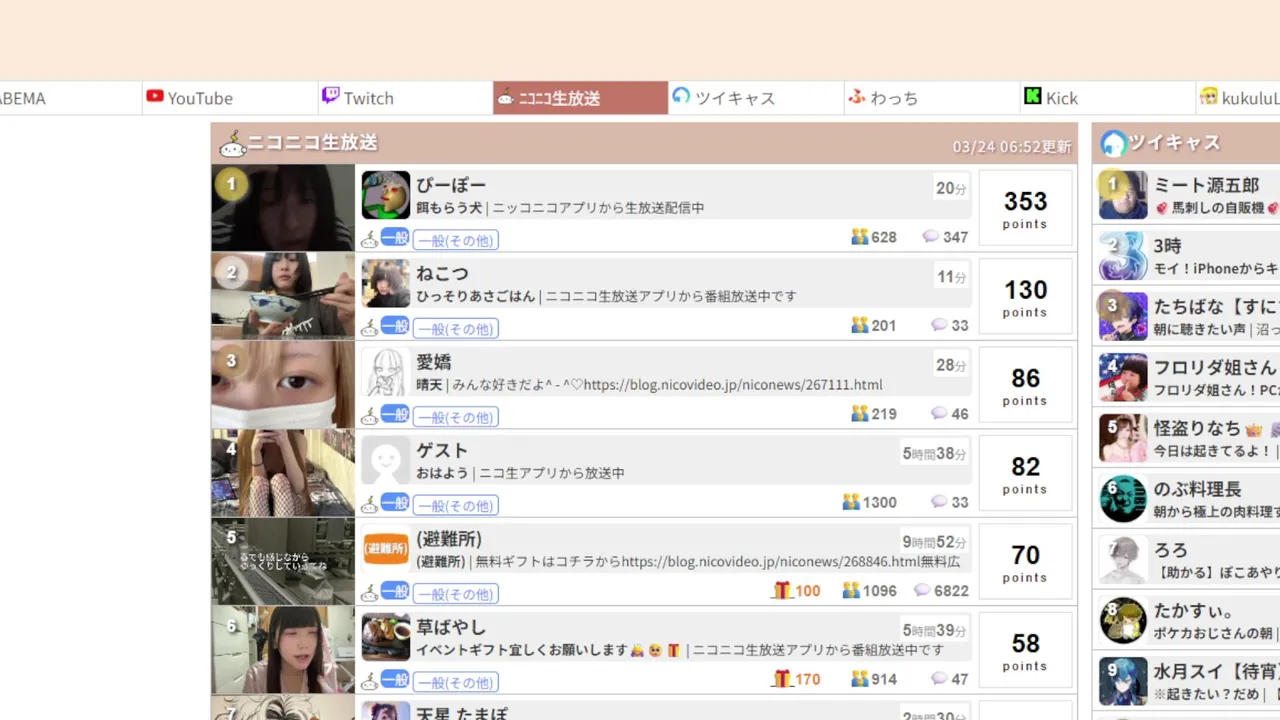
Task: Open rank 6 草ばやし stream thumbnail
Action: coord(283,649)
